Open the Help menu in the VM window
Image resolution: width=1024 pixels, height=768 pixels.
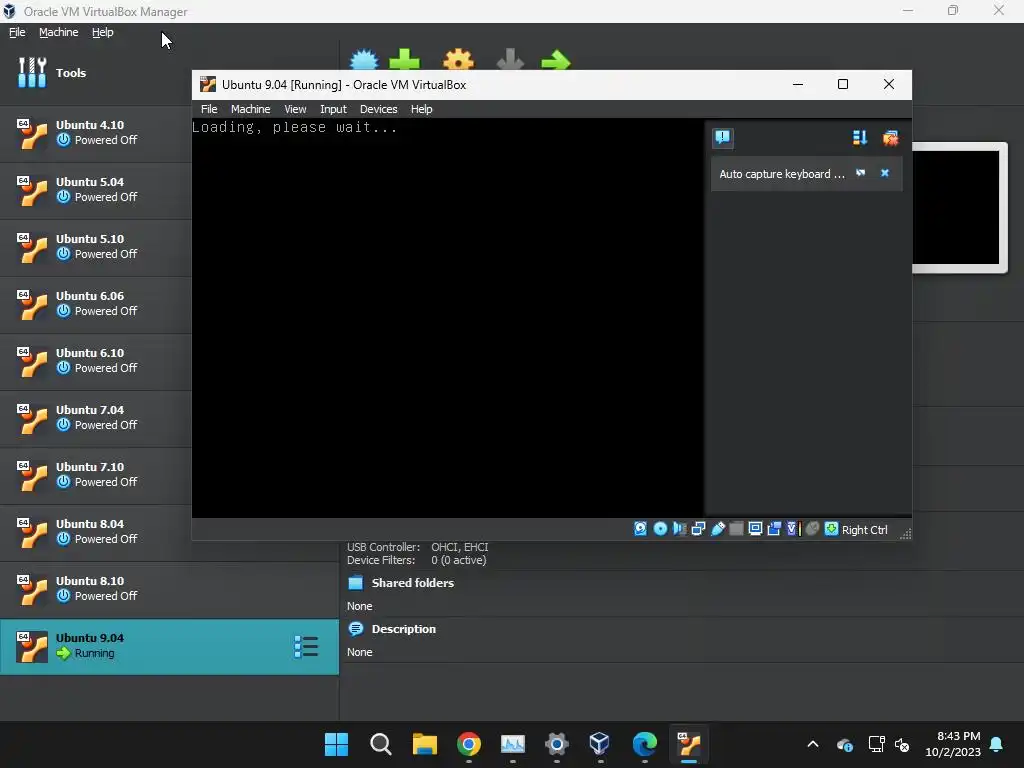(x=421, y=109)
